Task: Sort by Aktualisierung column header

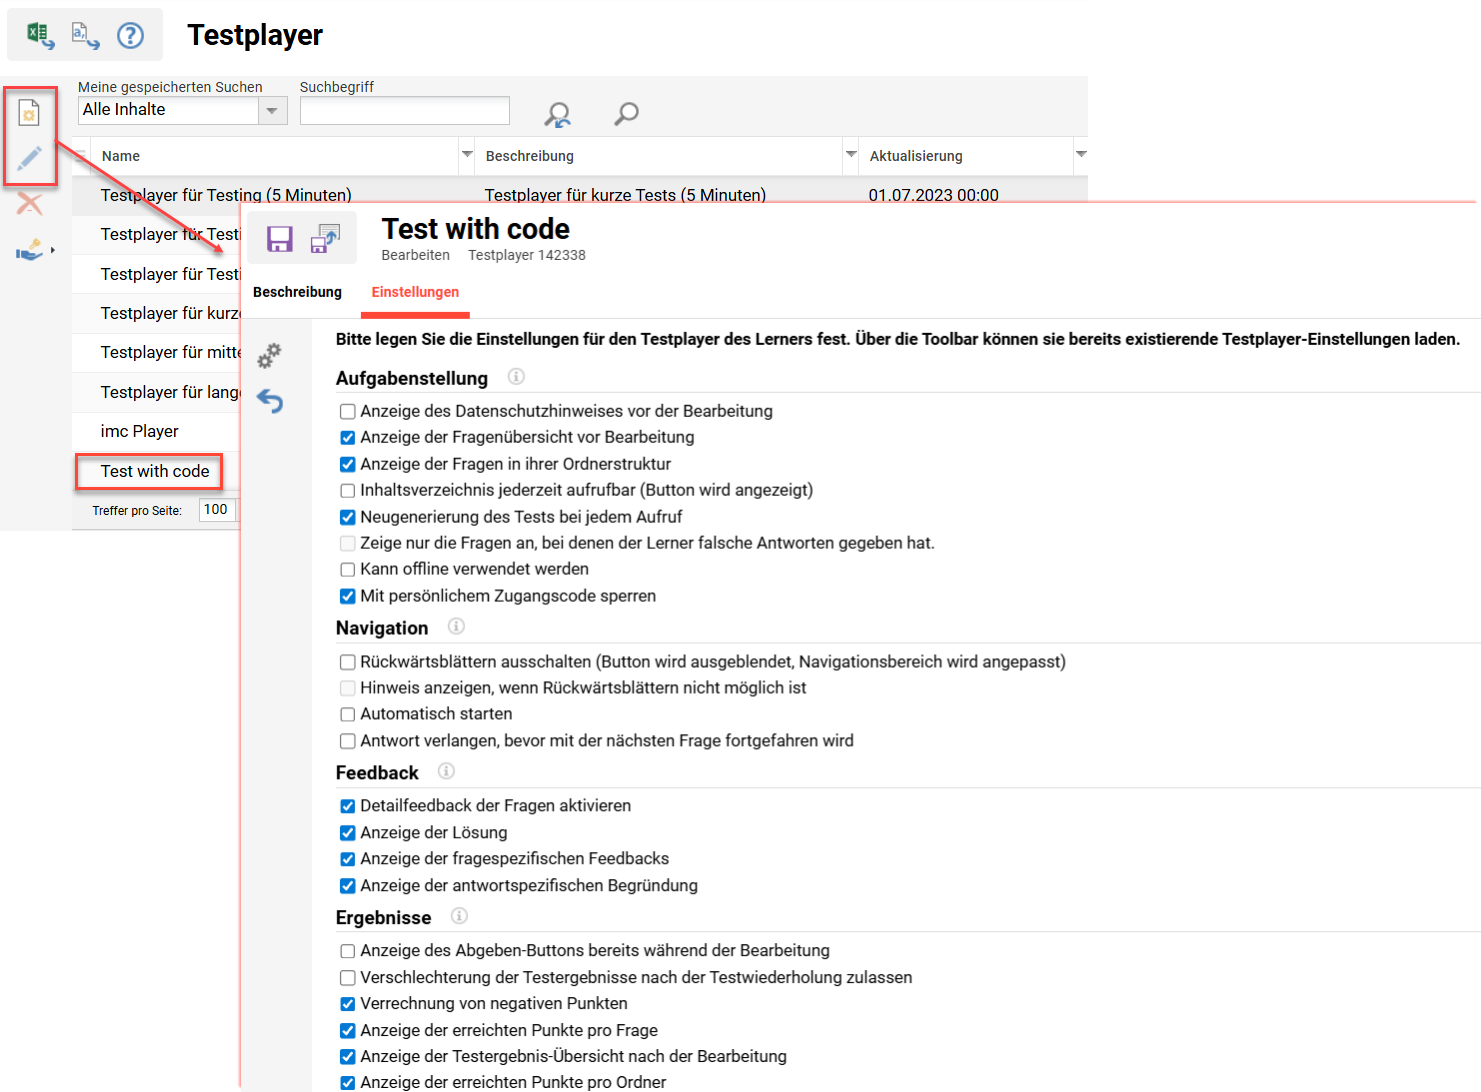Action: click(916, 156)
